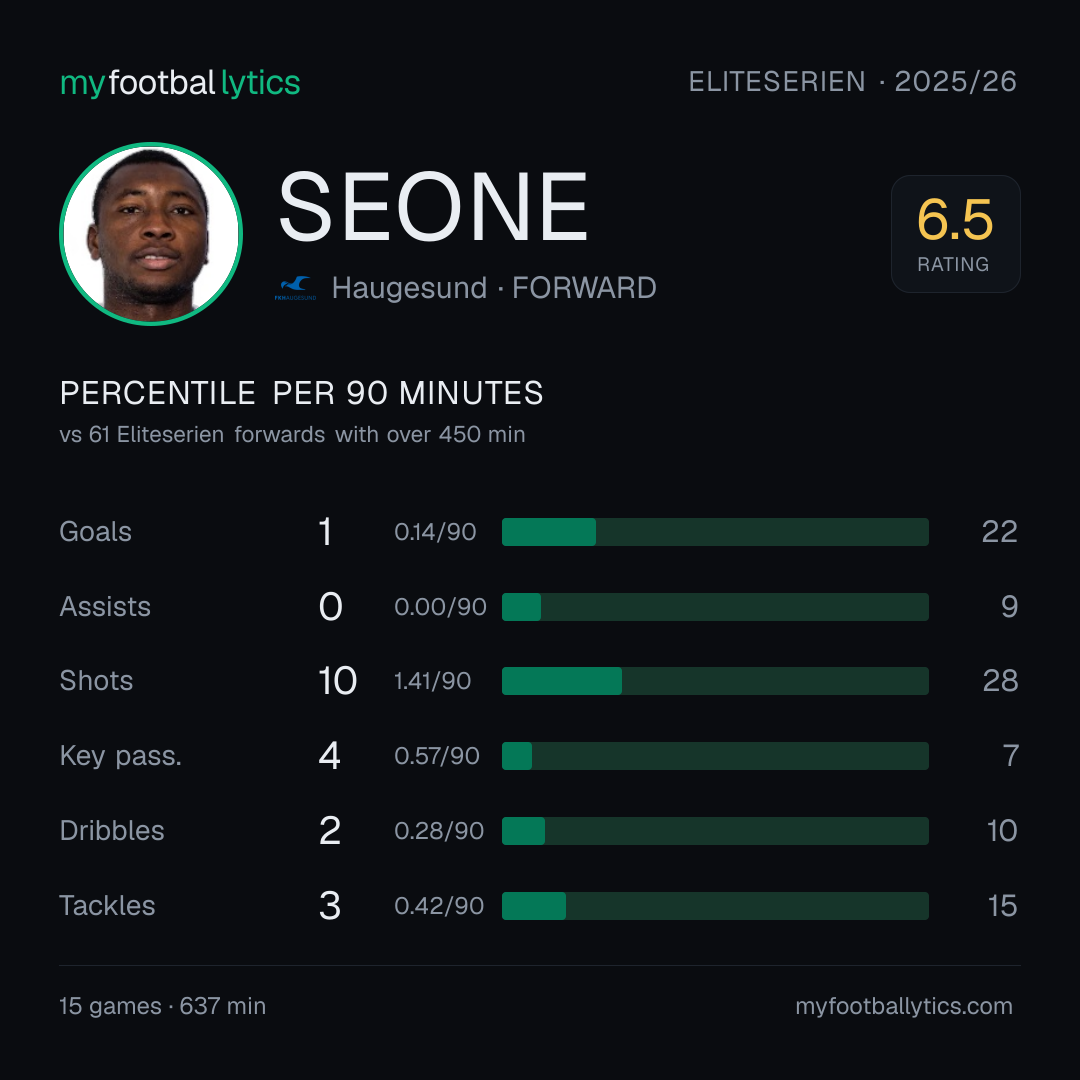
Task: Open the myfootballytics.com footer link
Action: [x=904, y=1006]
